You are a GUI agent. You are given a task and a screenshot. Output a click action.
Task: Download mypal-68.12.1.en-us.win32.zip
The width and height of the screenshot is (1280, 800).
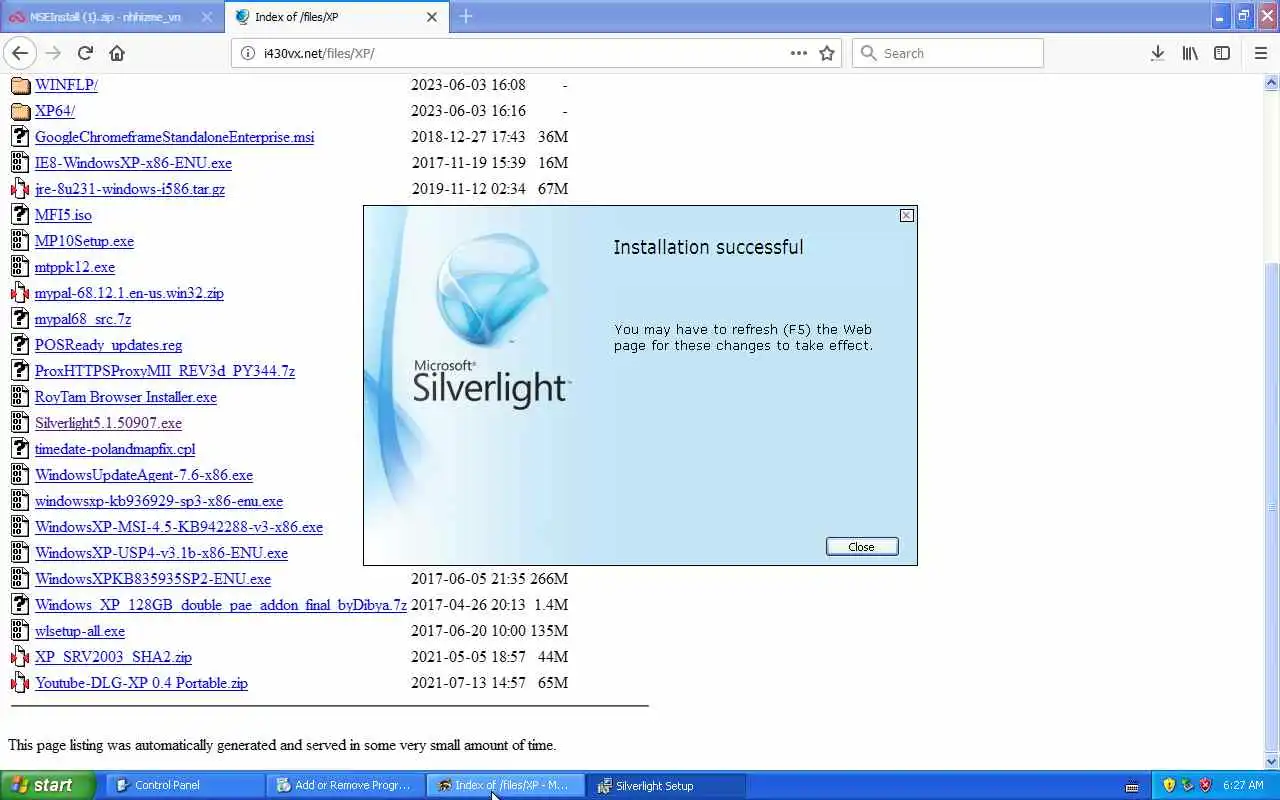click(x=129, y=293)
